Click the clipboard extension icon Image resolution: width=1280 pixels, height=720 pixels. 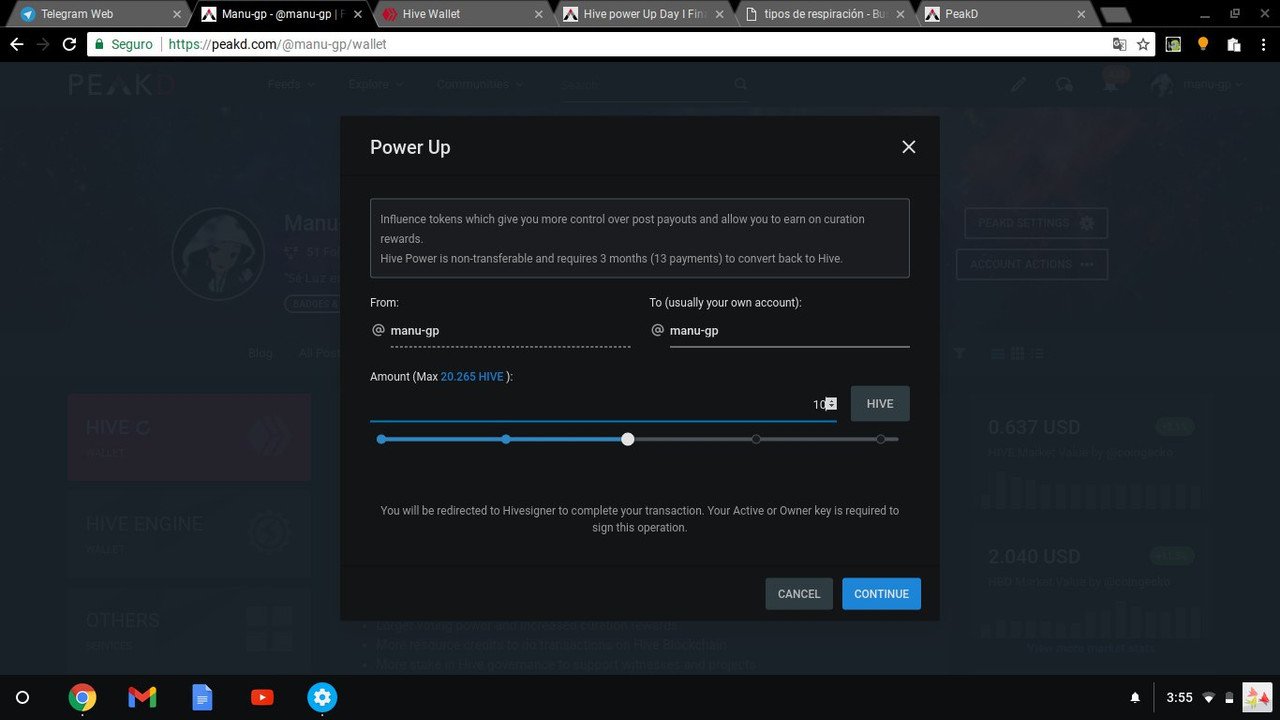pyautogui.click(x=1233, y=44)
